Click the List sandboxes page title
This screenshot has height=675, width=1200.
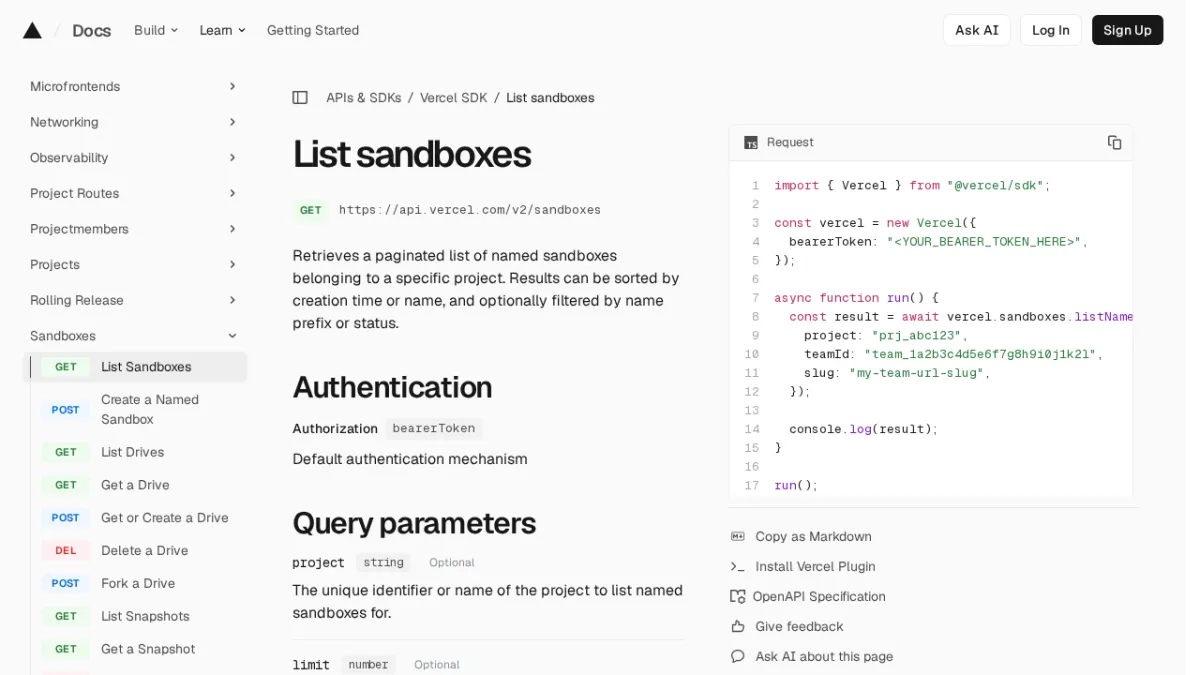[411, 155]
